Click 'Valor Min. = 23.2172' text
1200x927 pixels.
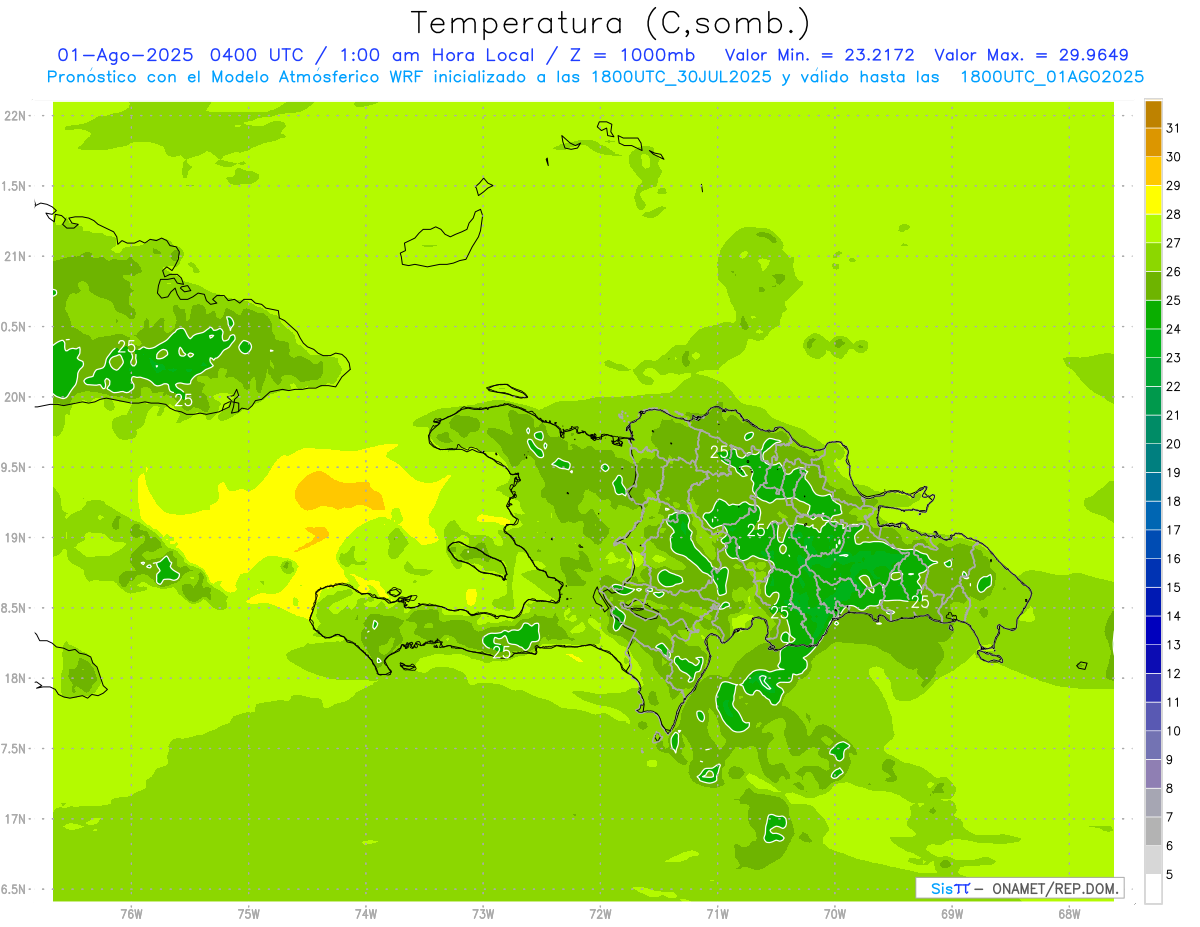pos(820,55)
